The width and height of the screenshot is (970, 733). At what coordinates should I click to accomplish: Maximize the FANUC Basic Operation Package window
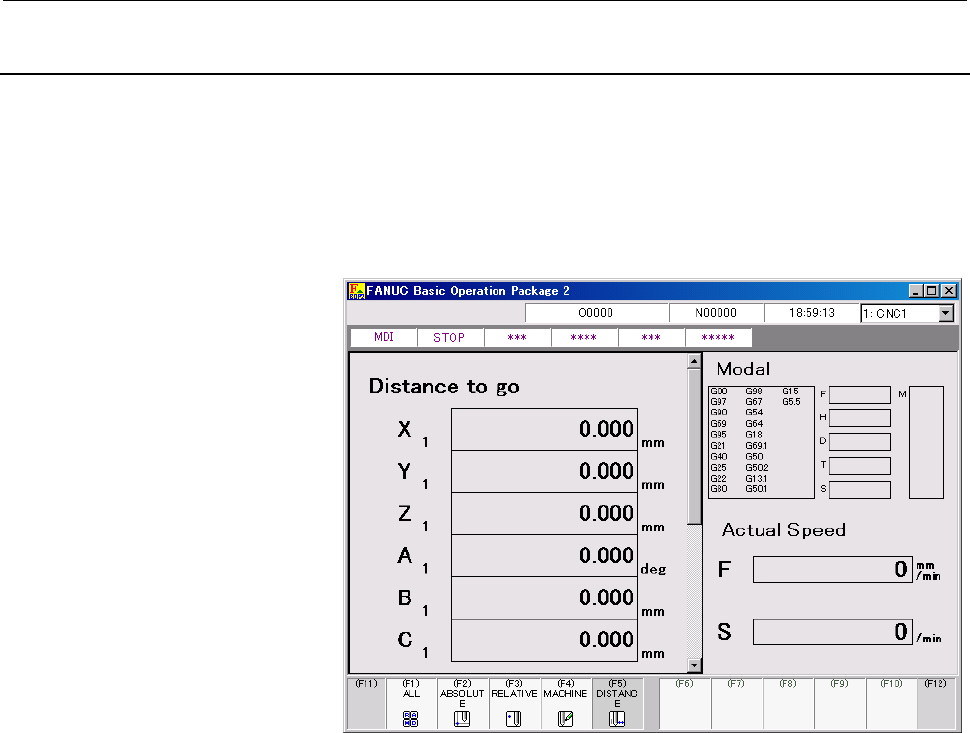pos(932,291)
